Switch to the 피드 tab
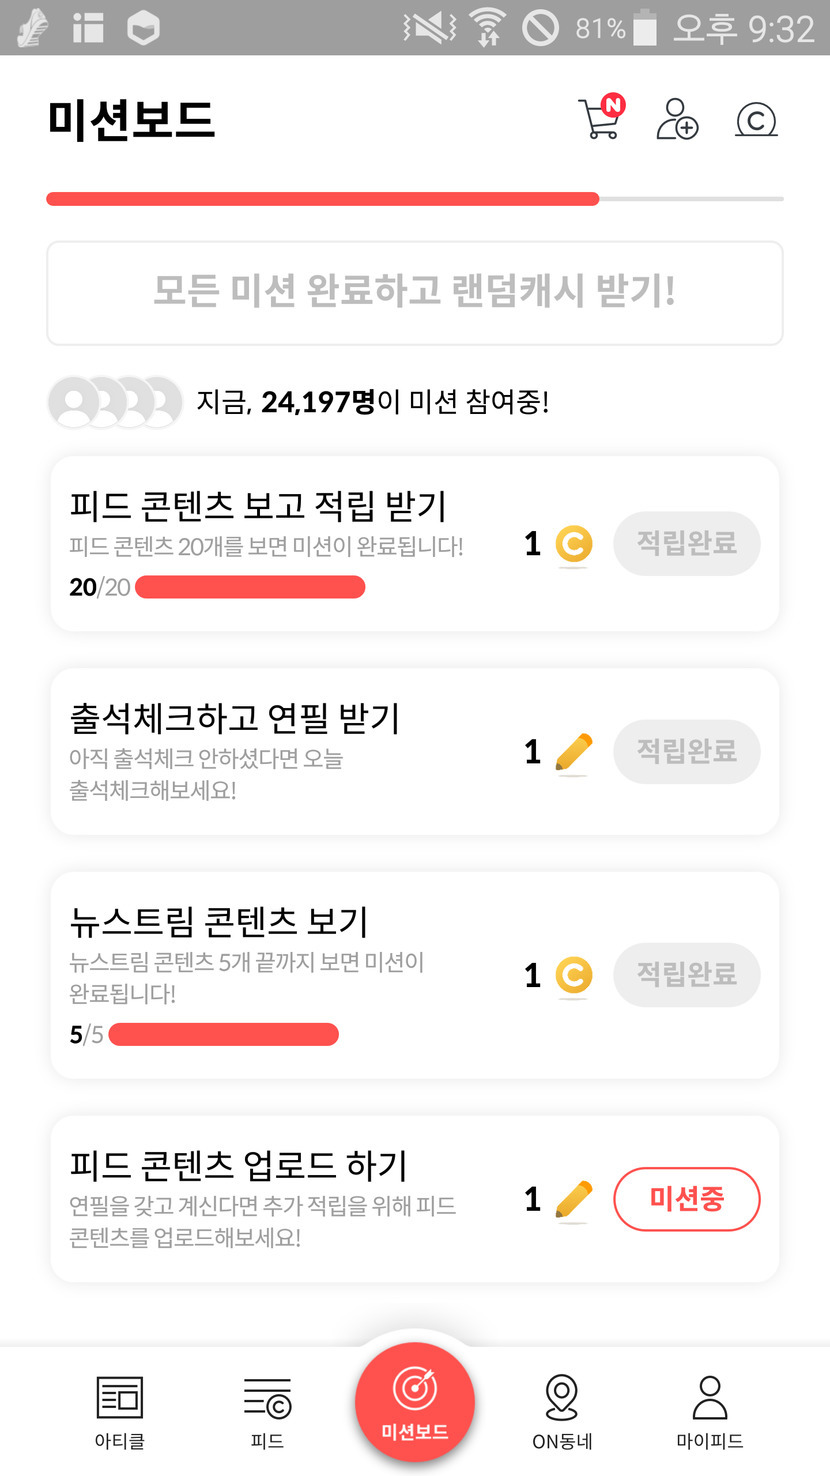The height and width of the screenshot is (1476, 830). [267, 1411]
